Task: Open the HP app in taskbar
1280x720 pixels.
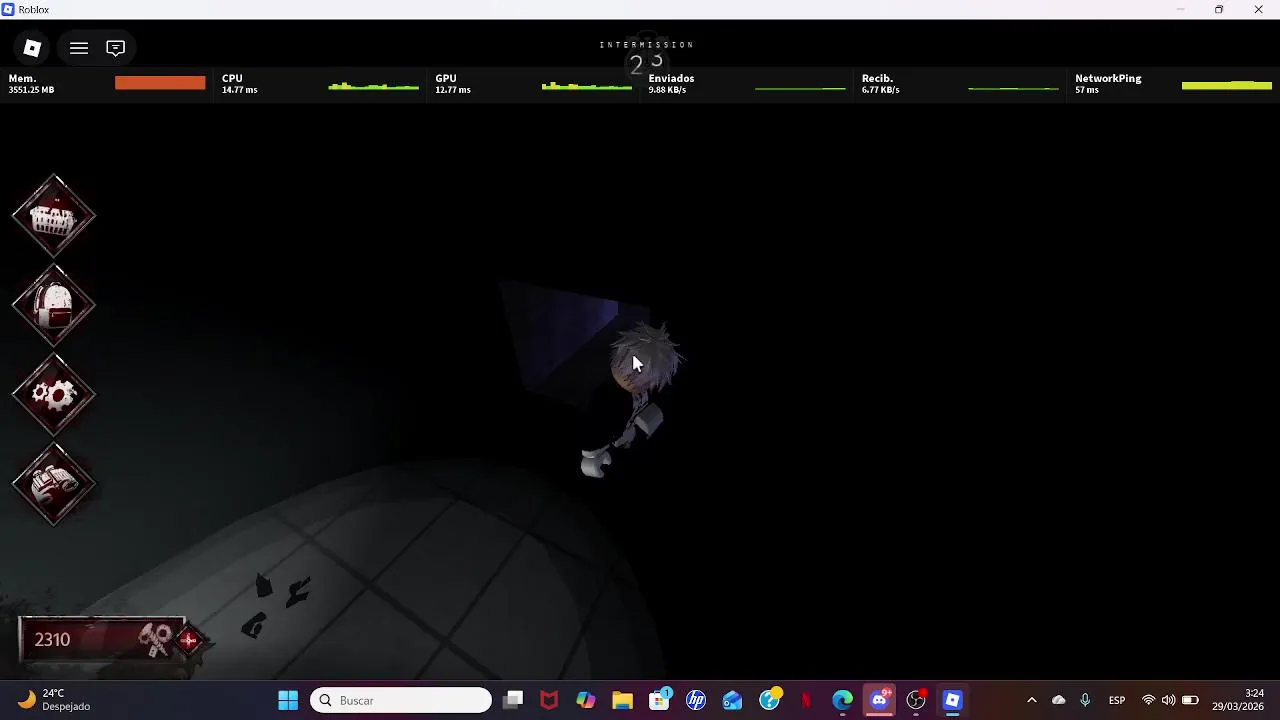Action: point(696,700)
